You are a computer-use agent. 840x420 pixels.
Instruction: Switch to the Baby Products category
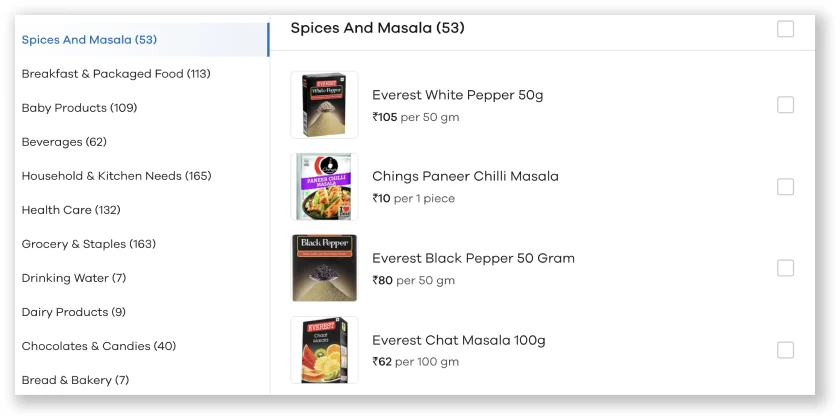click(x=79, y=108)
